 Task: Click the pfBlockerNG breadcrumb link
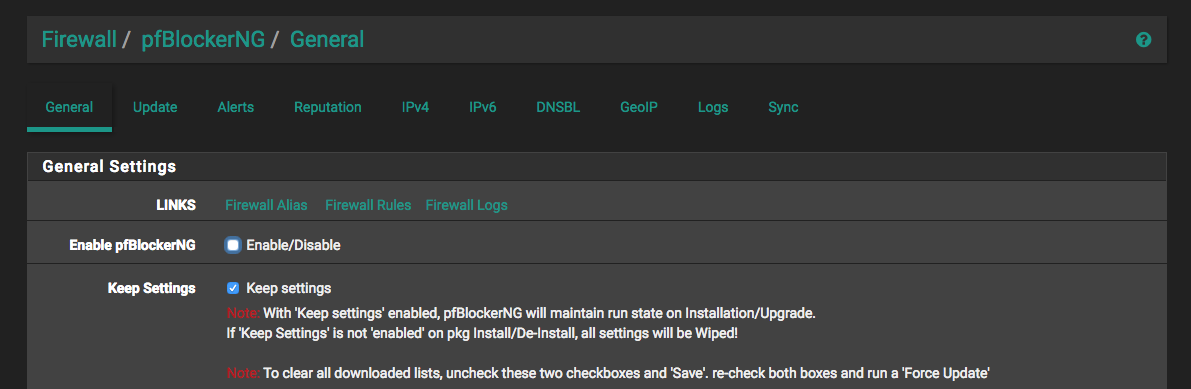(204, 40)
